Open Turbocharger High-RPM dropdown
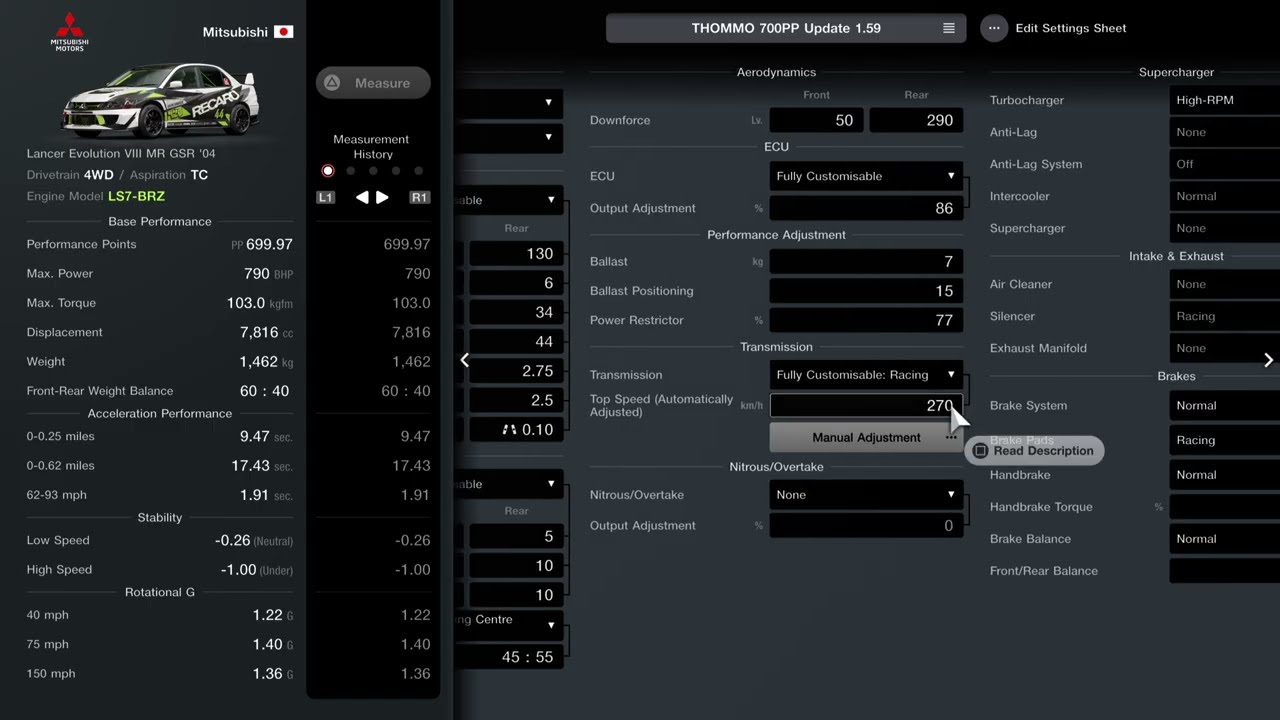 tap(1224, 100)
